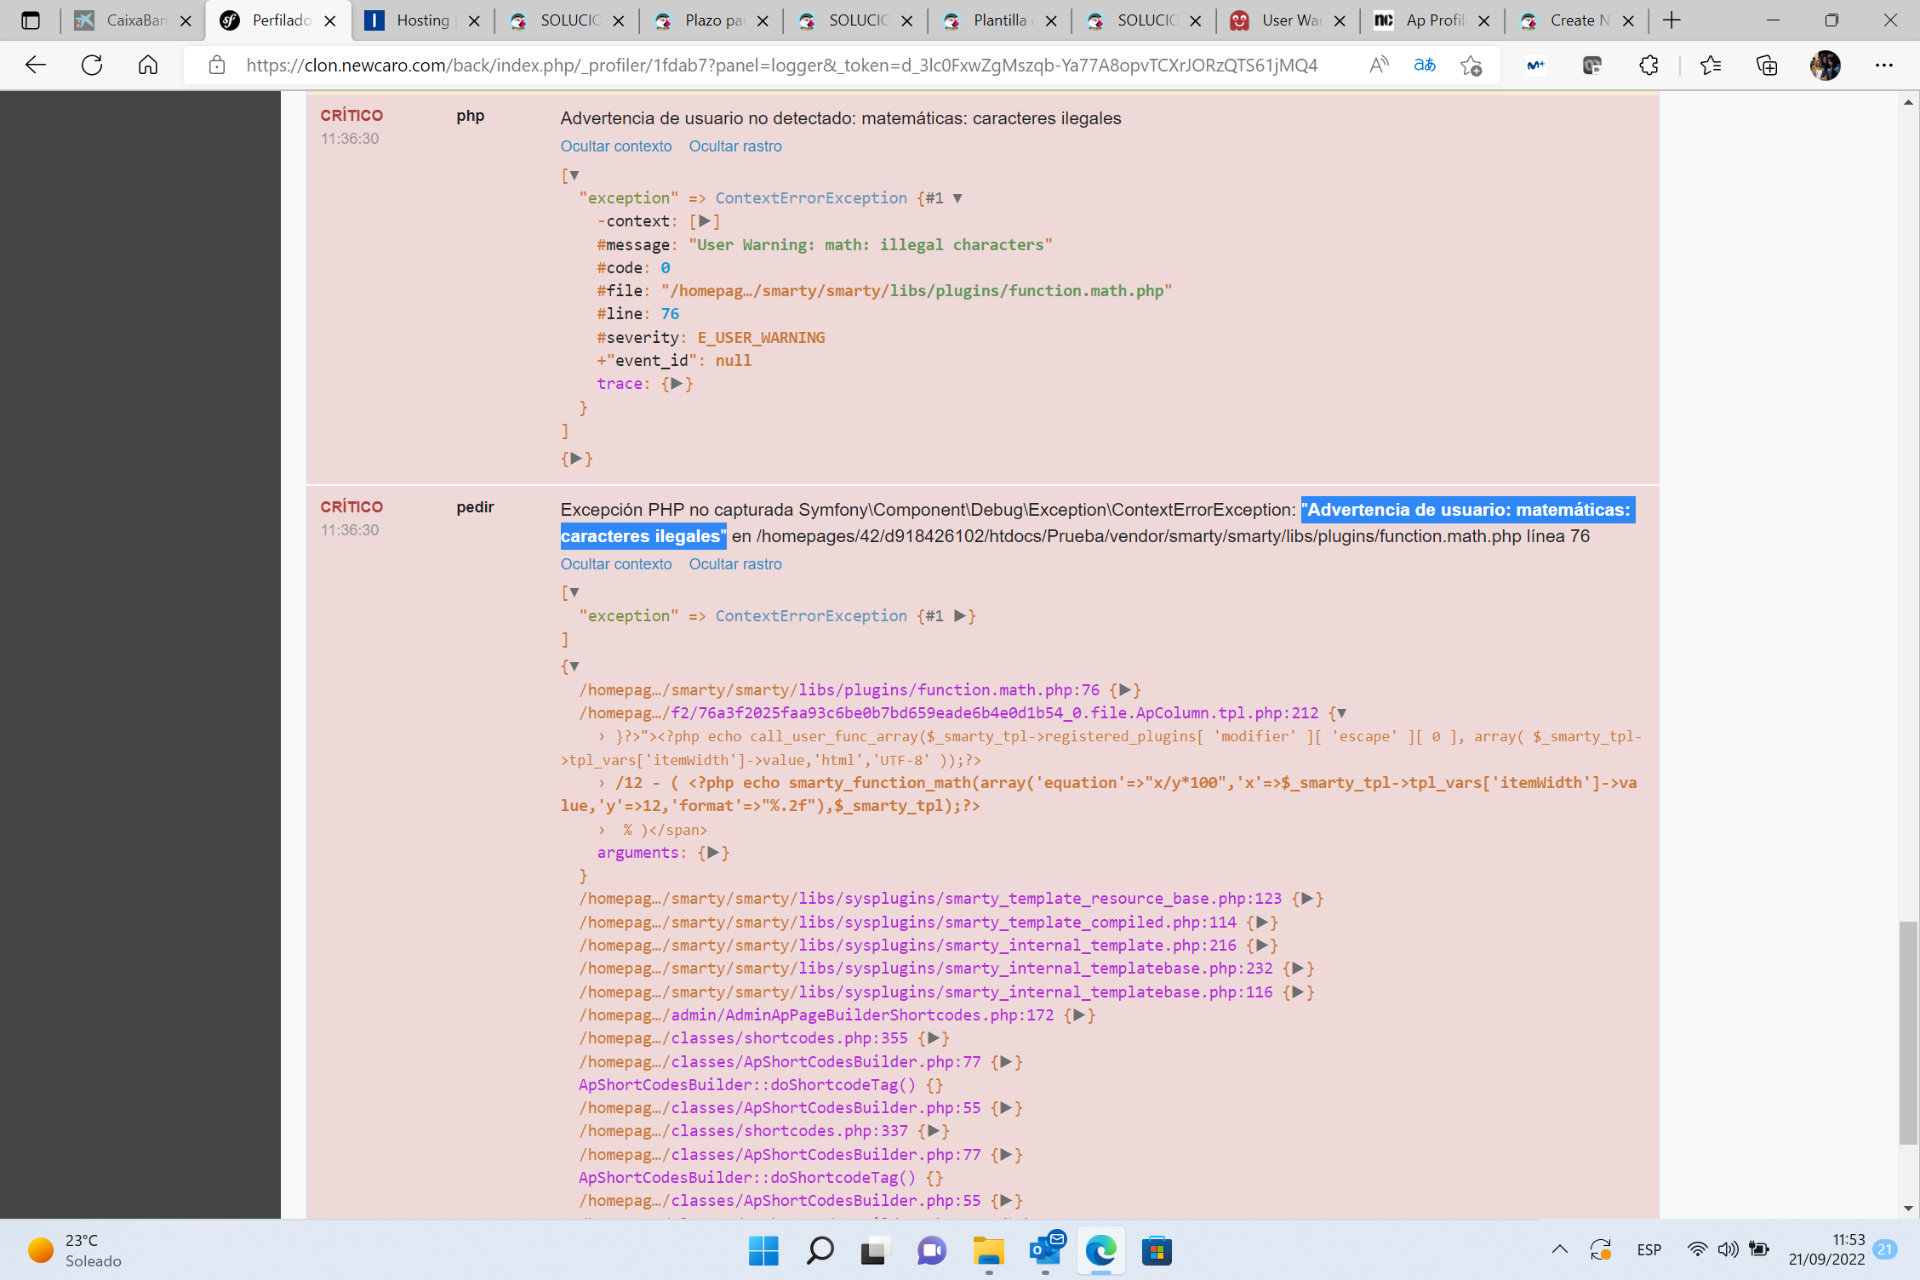Expand the arguments node in trace
This screenshot has height=1280, width=1920.
click(x=713, y=853)
